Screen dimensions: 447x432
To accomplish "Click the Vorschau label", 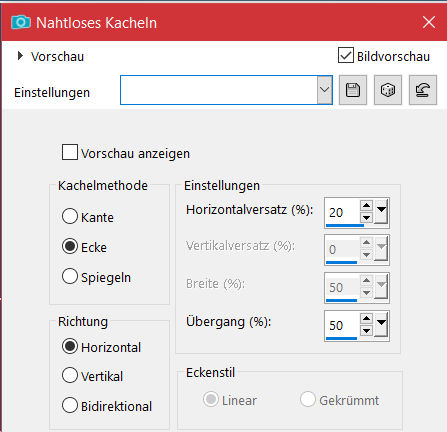I will [57, 57].
